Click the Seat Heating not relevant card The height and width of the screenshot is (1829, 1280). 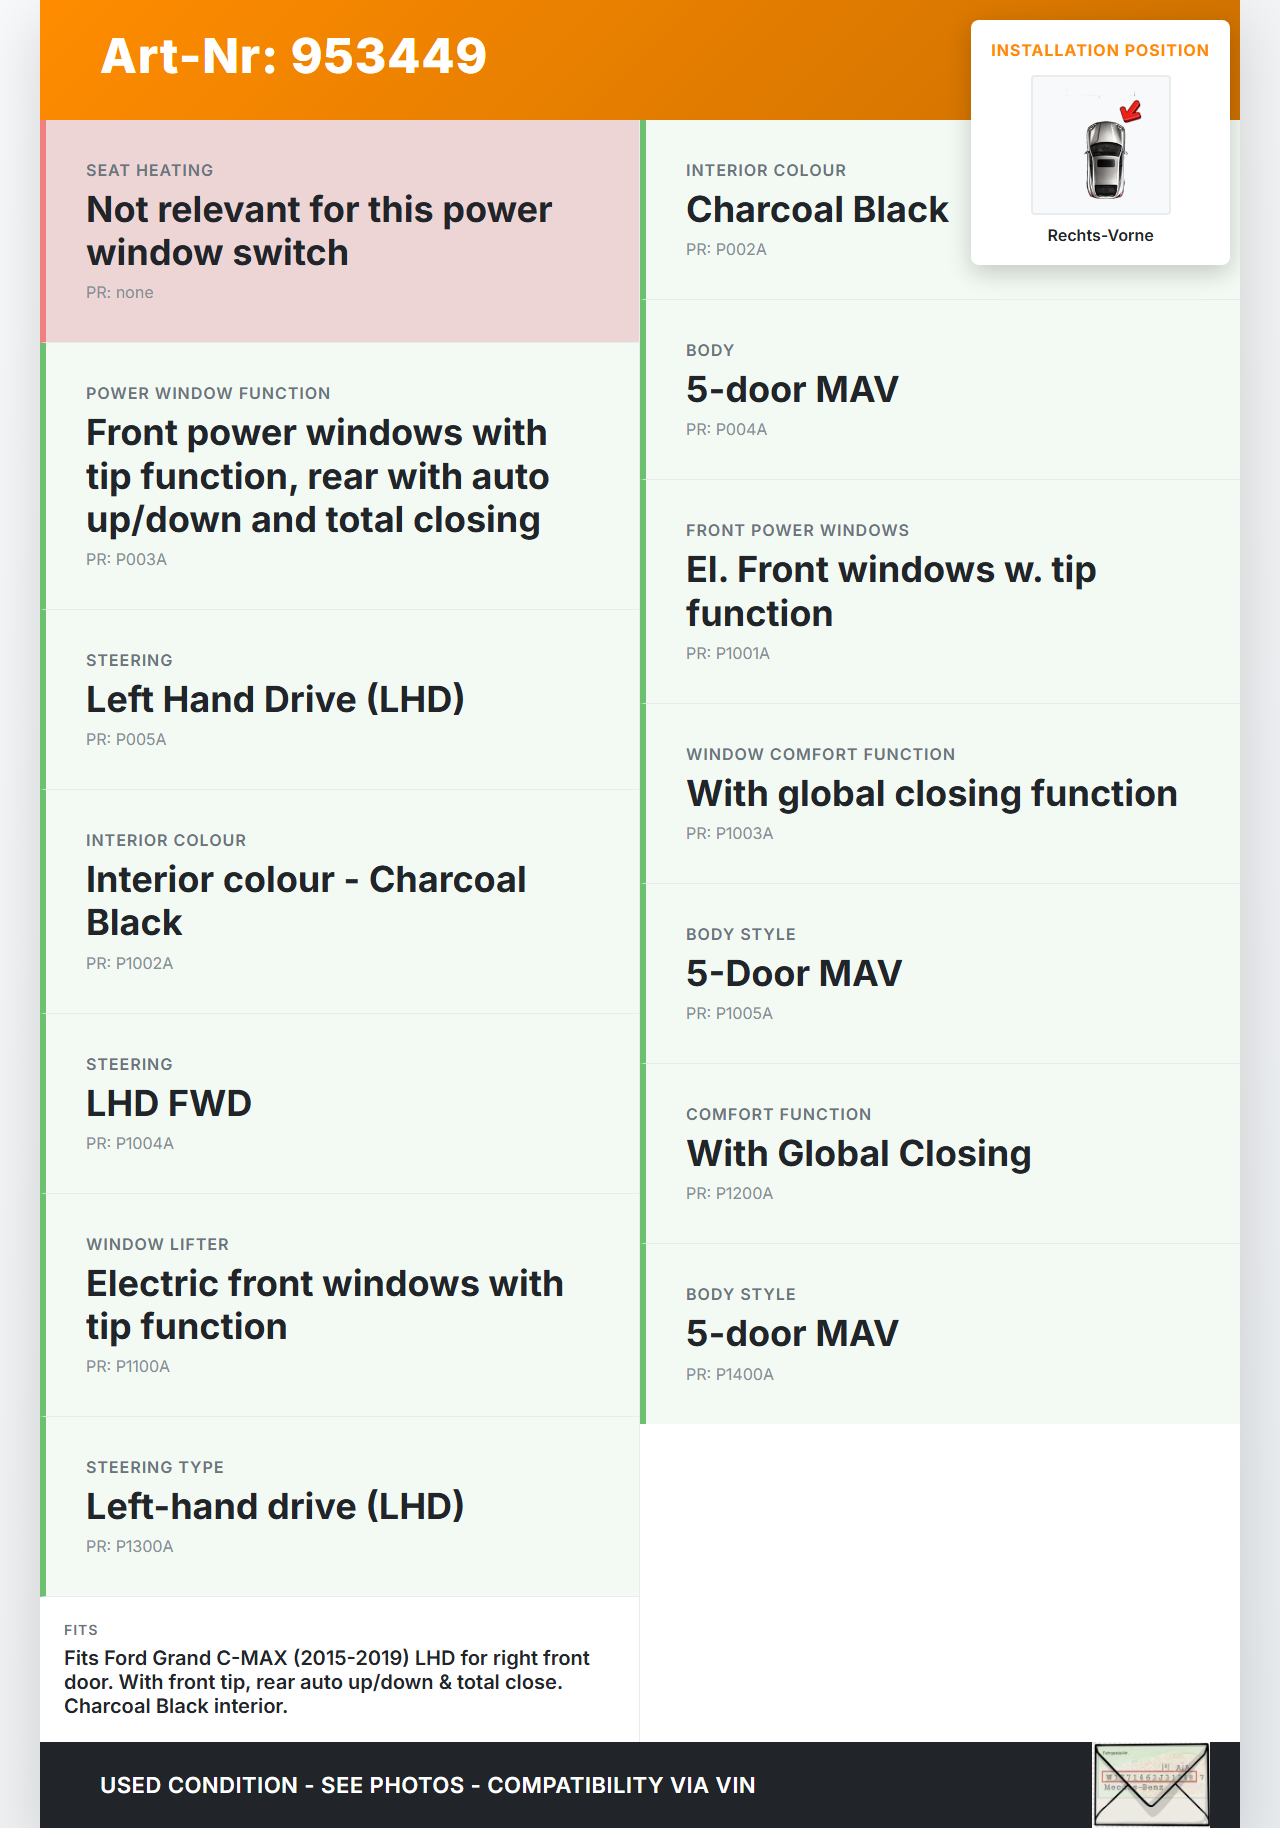tap(340, 231)
